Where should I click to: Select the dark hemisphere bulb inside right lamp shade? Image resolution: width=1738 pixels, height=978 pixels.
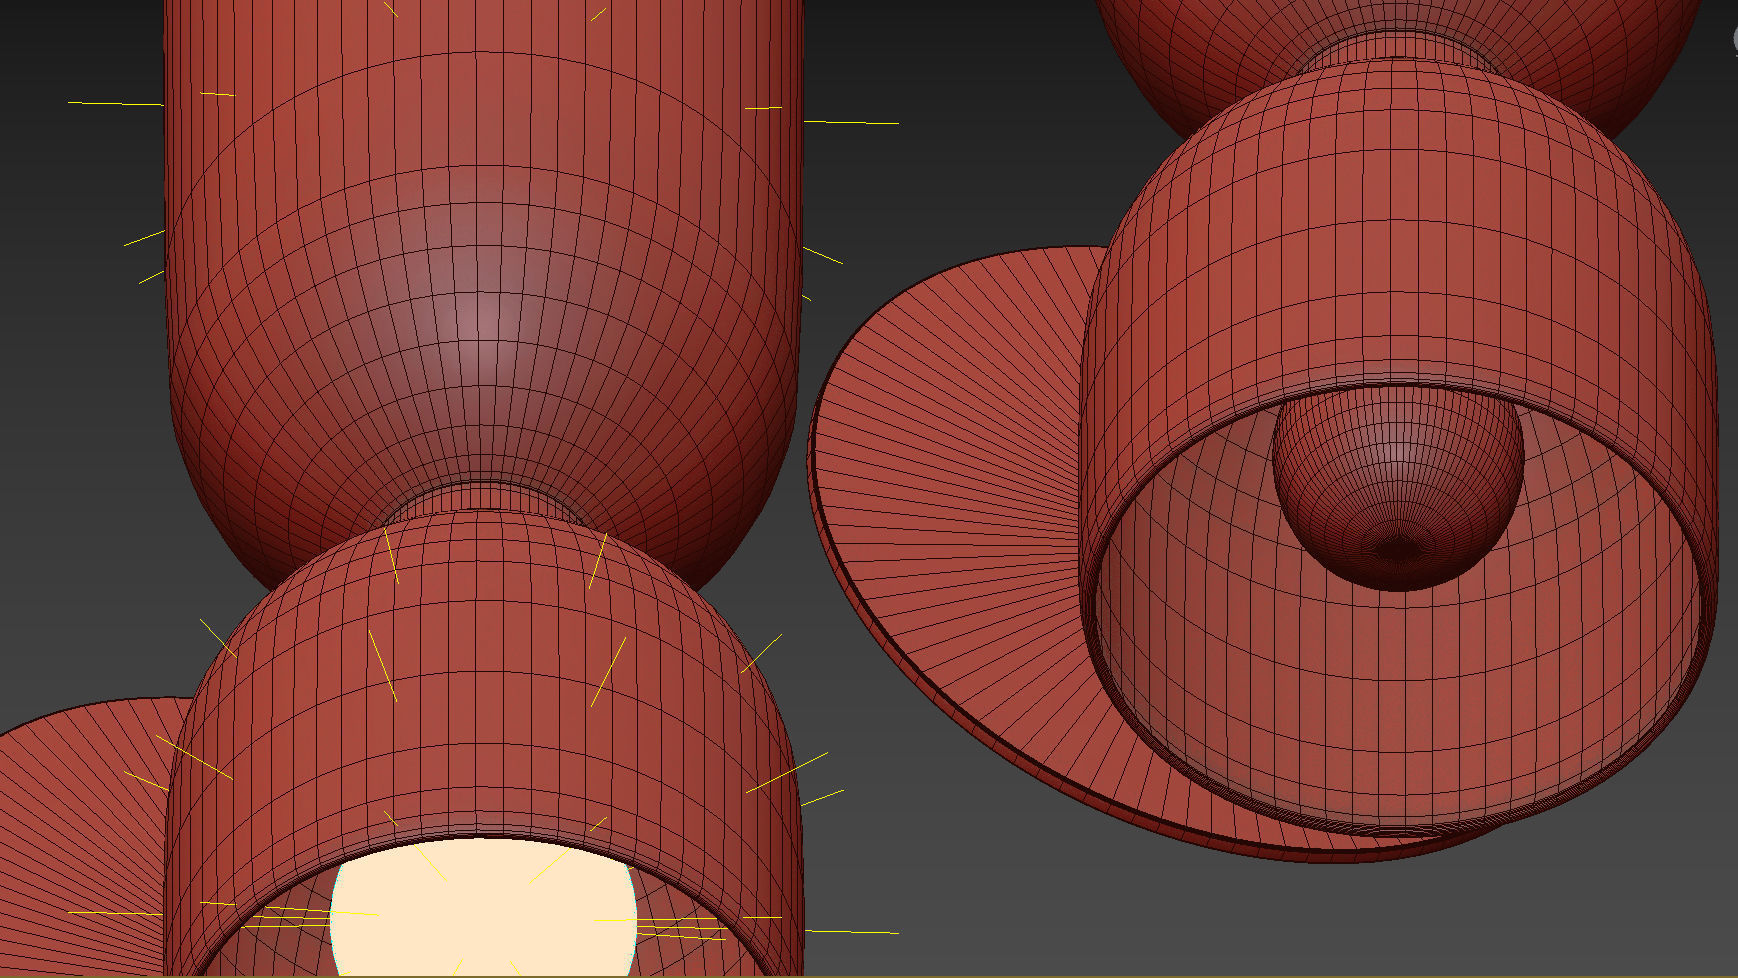pyautogui.click(x=1398, y=490)
